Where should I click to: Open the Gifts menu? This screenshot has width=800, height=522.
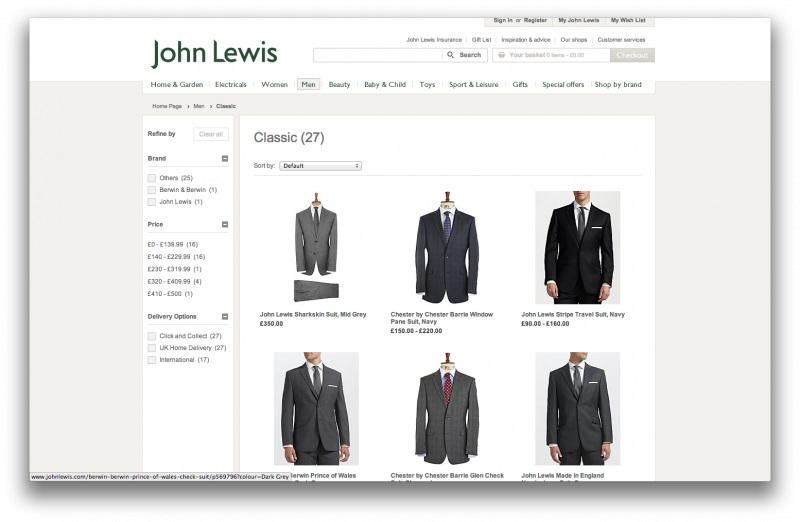tap(520, 84)
